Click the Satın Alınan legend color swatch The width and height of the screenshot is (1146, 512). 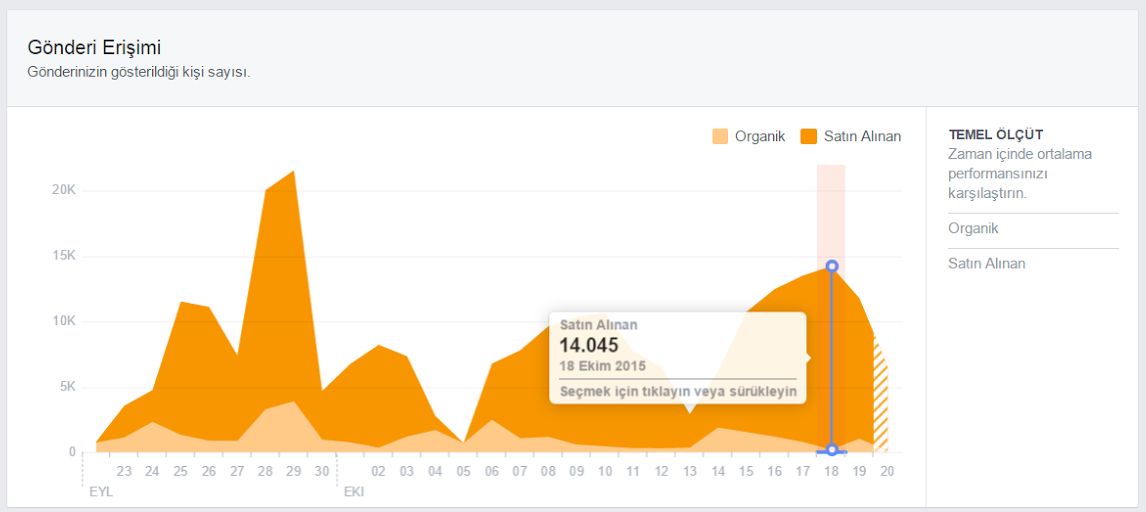click(x=809, y=137)
